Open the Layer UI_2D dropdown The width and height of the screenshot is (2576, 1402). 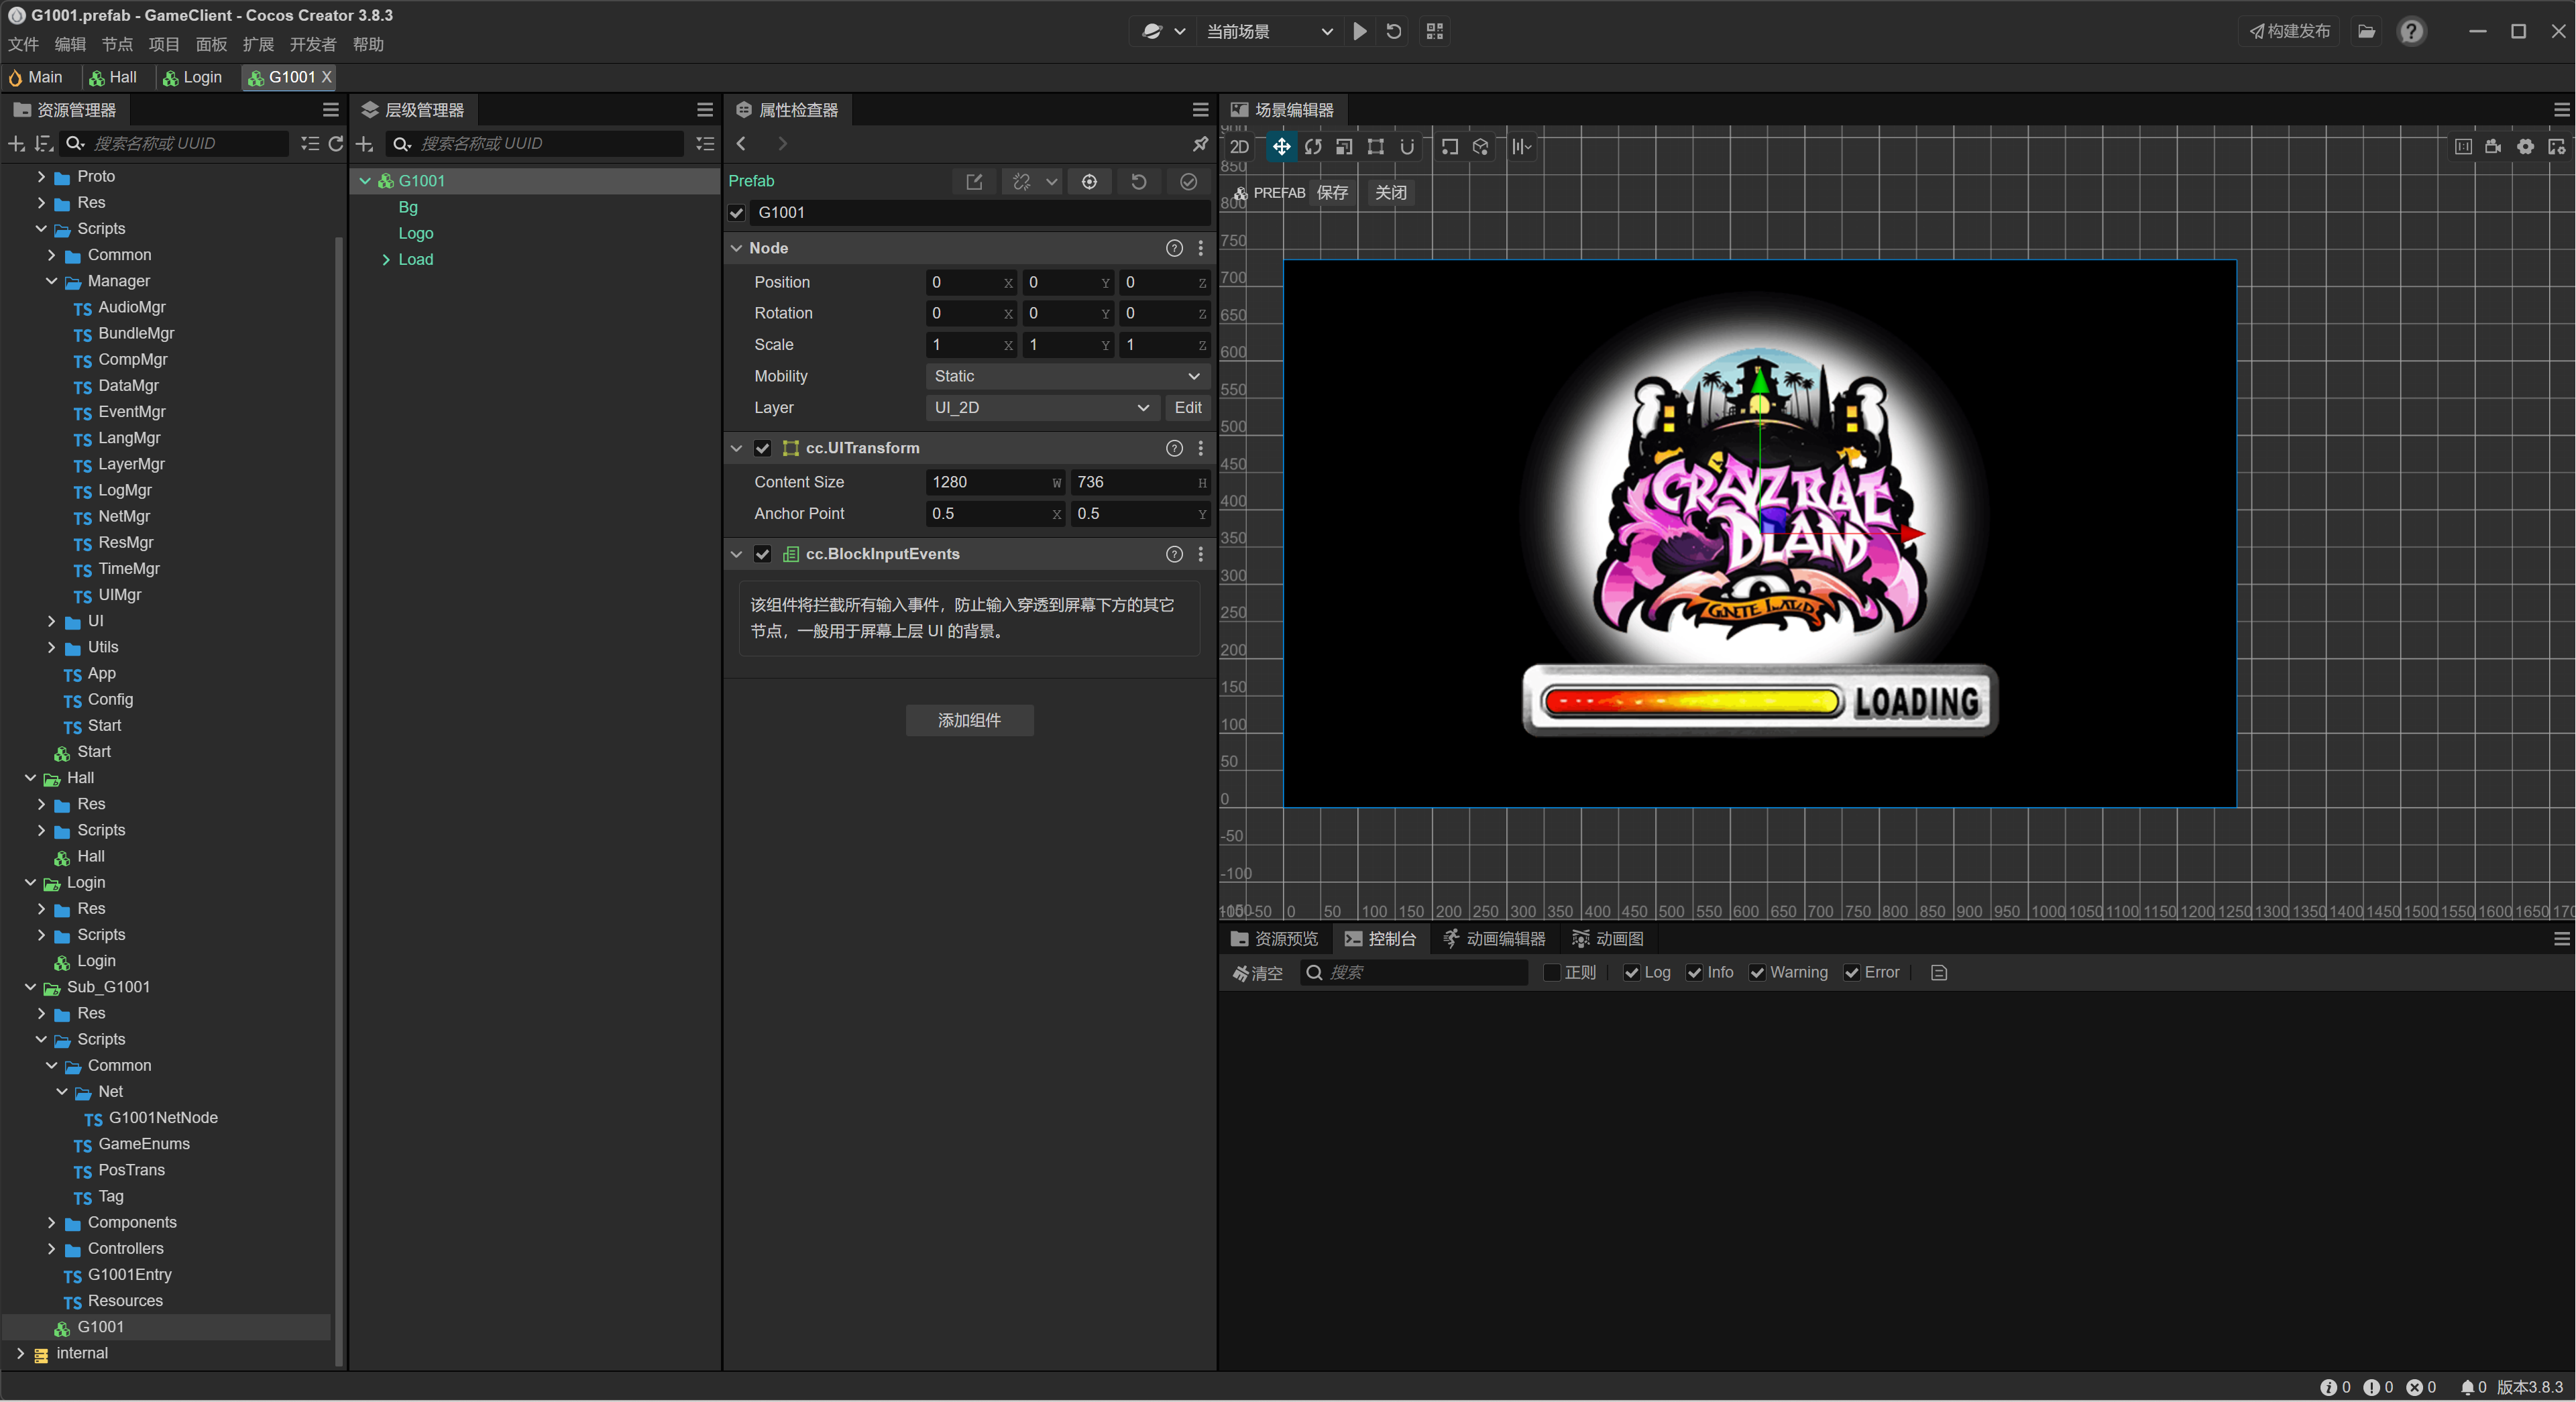tap(1041, 407)
